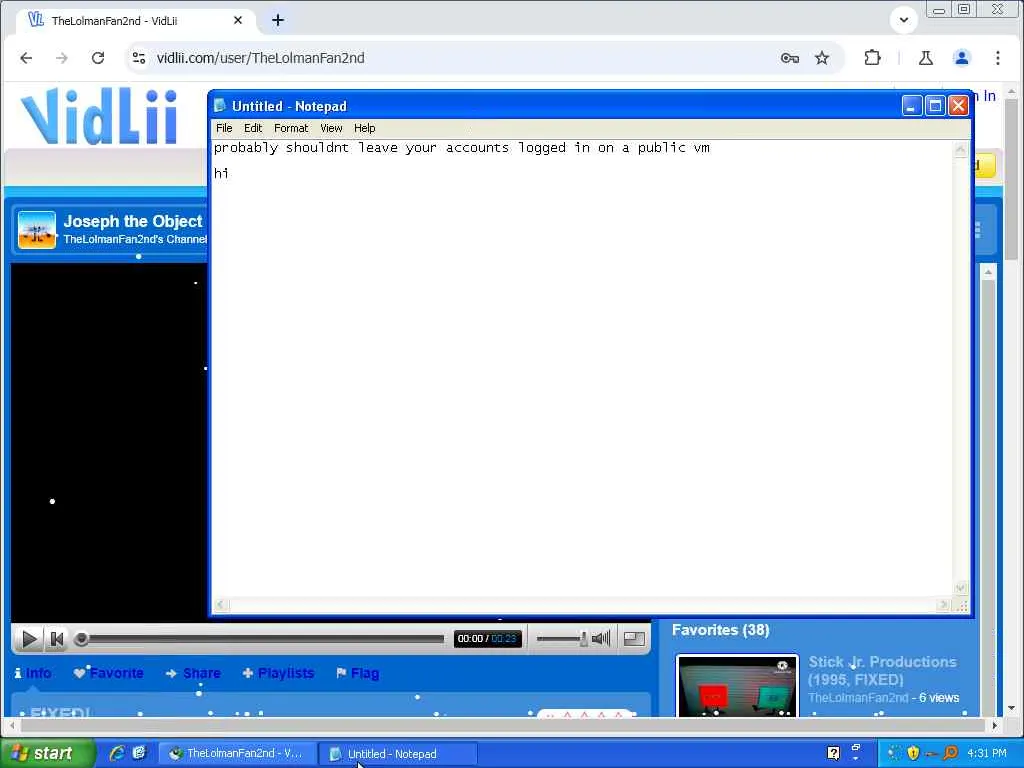Image resolution: width=1024 pixels, height=768 pixels.
Task: Click the page horizontal scrollbar track
Action: pyautogui.click(x=503, y=725)
